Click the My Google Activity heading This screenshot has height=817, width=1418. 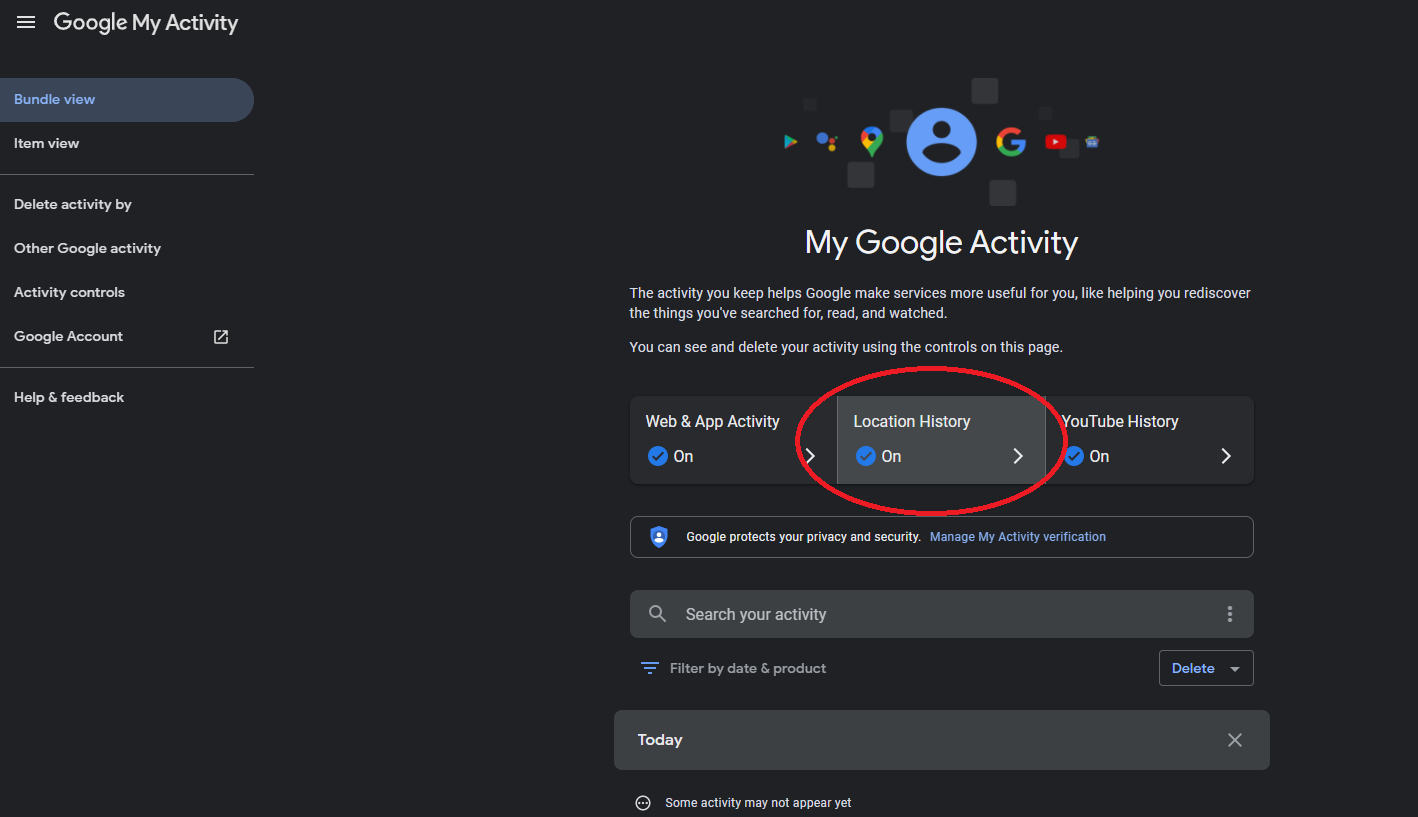click(941, 243)
